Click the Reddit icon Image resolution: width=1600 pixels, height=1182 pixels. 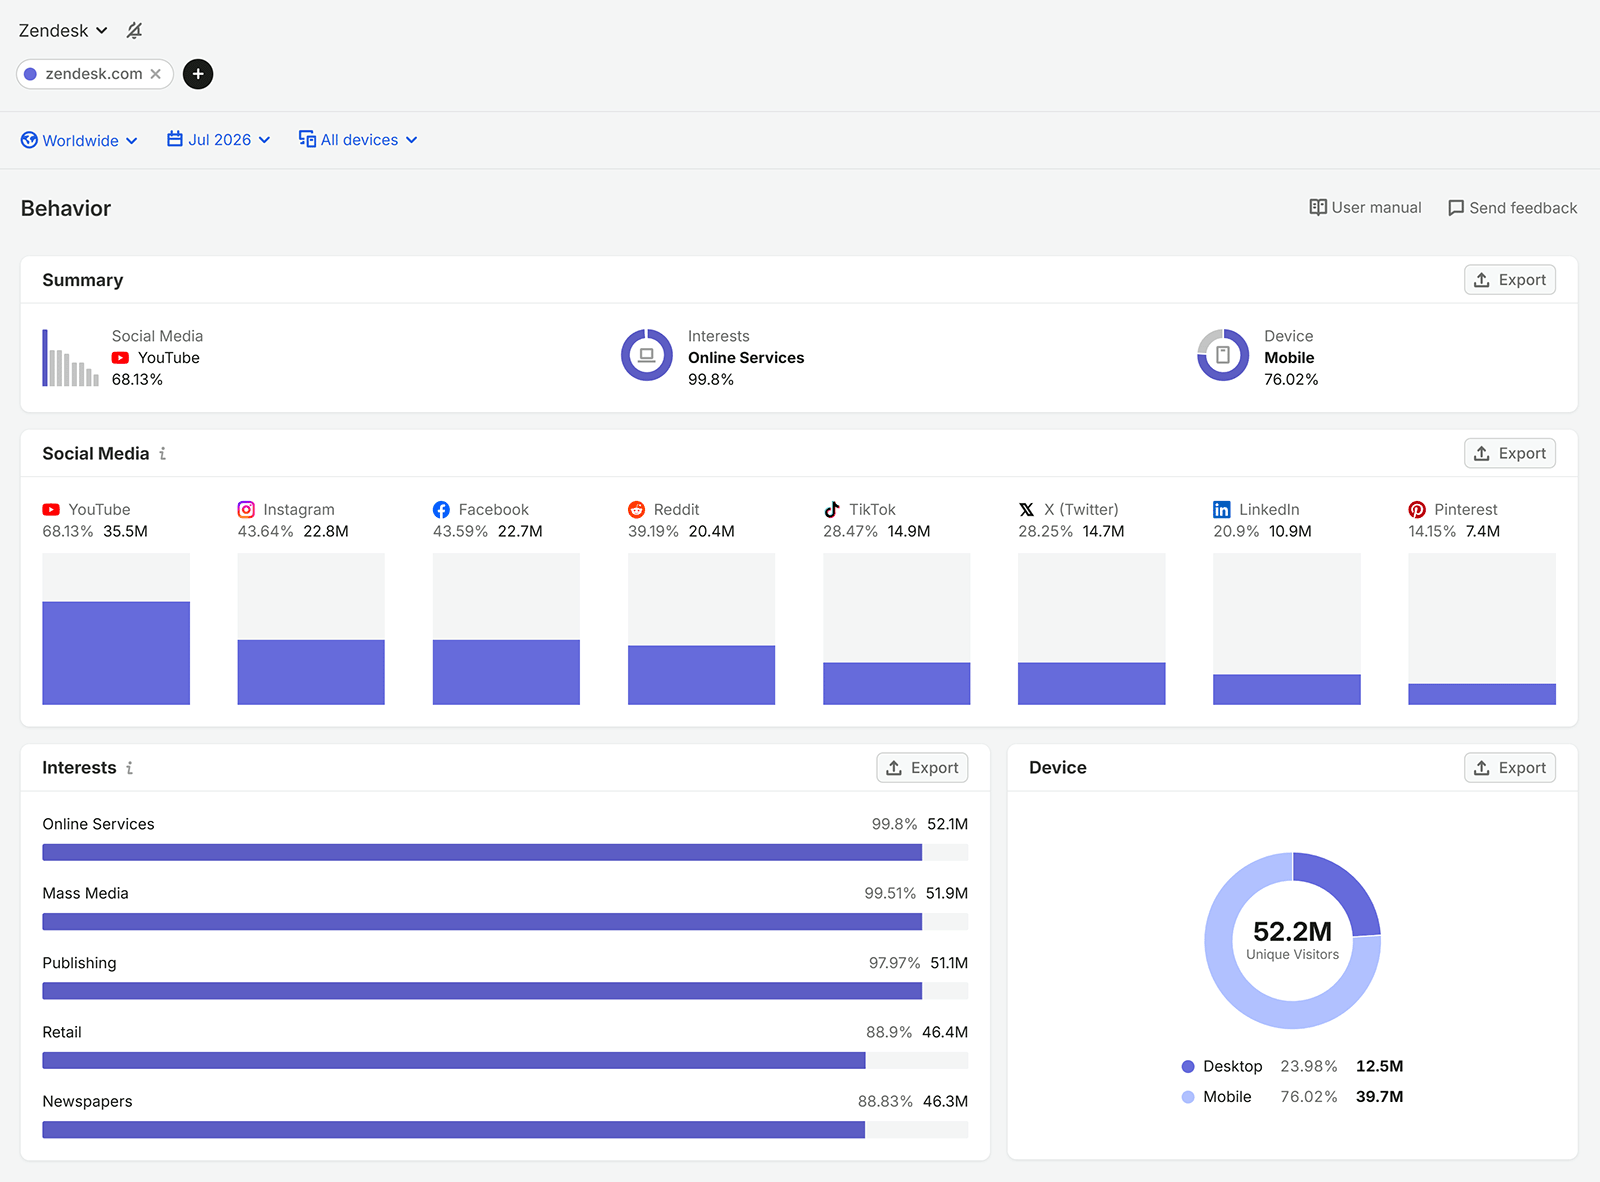pyautogui.click(x=636, y=510)
